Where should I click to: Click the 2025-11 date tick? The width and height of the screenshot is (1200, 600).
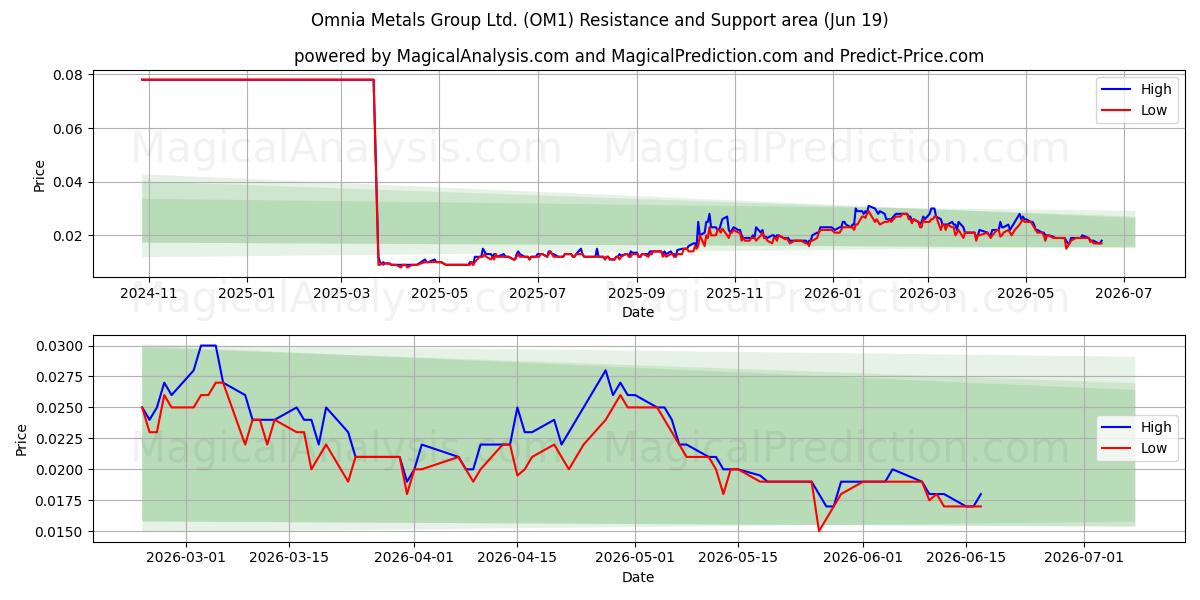[x=734, y=294]
